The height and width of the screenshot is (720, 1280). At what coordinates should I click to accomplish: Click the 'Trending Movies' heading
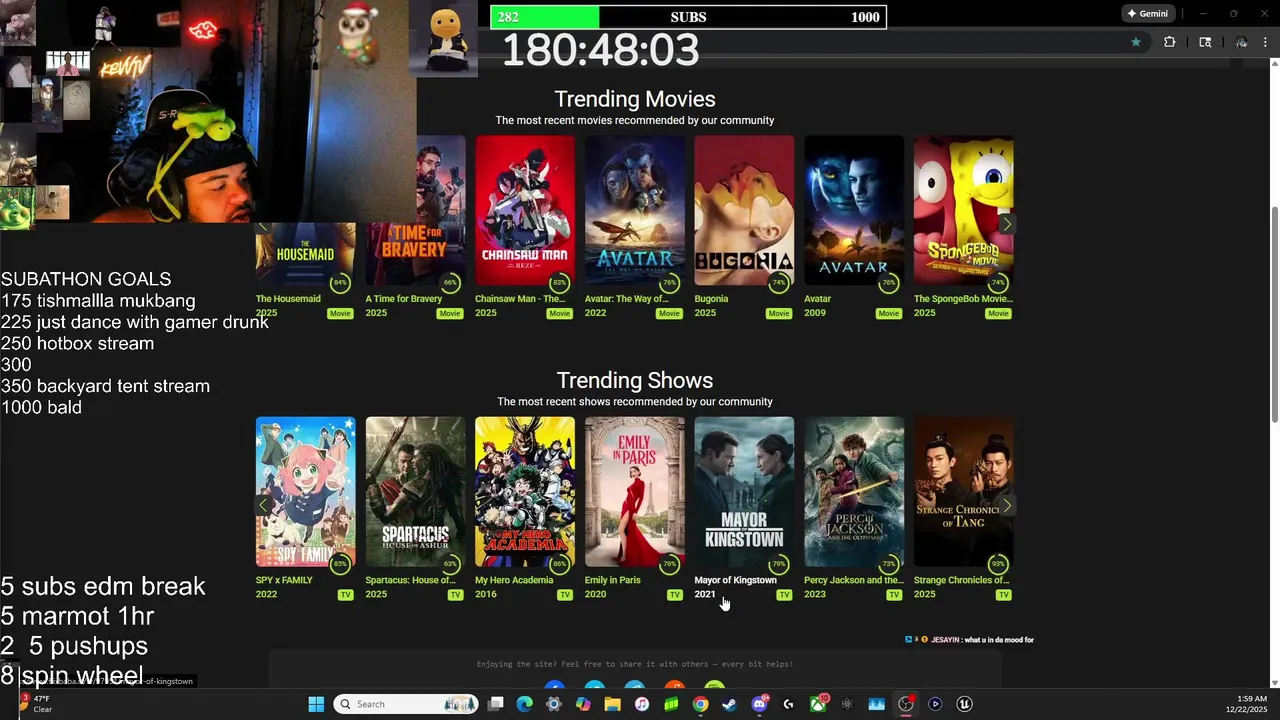635,99
